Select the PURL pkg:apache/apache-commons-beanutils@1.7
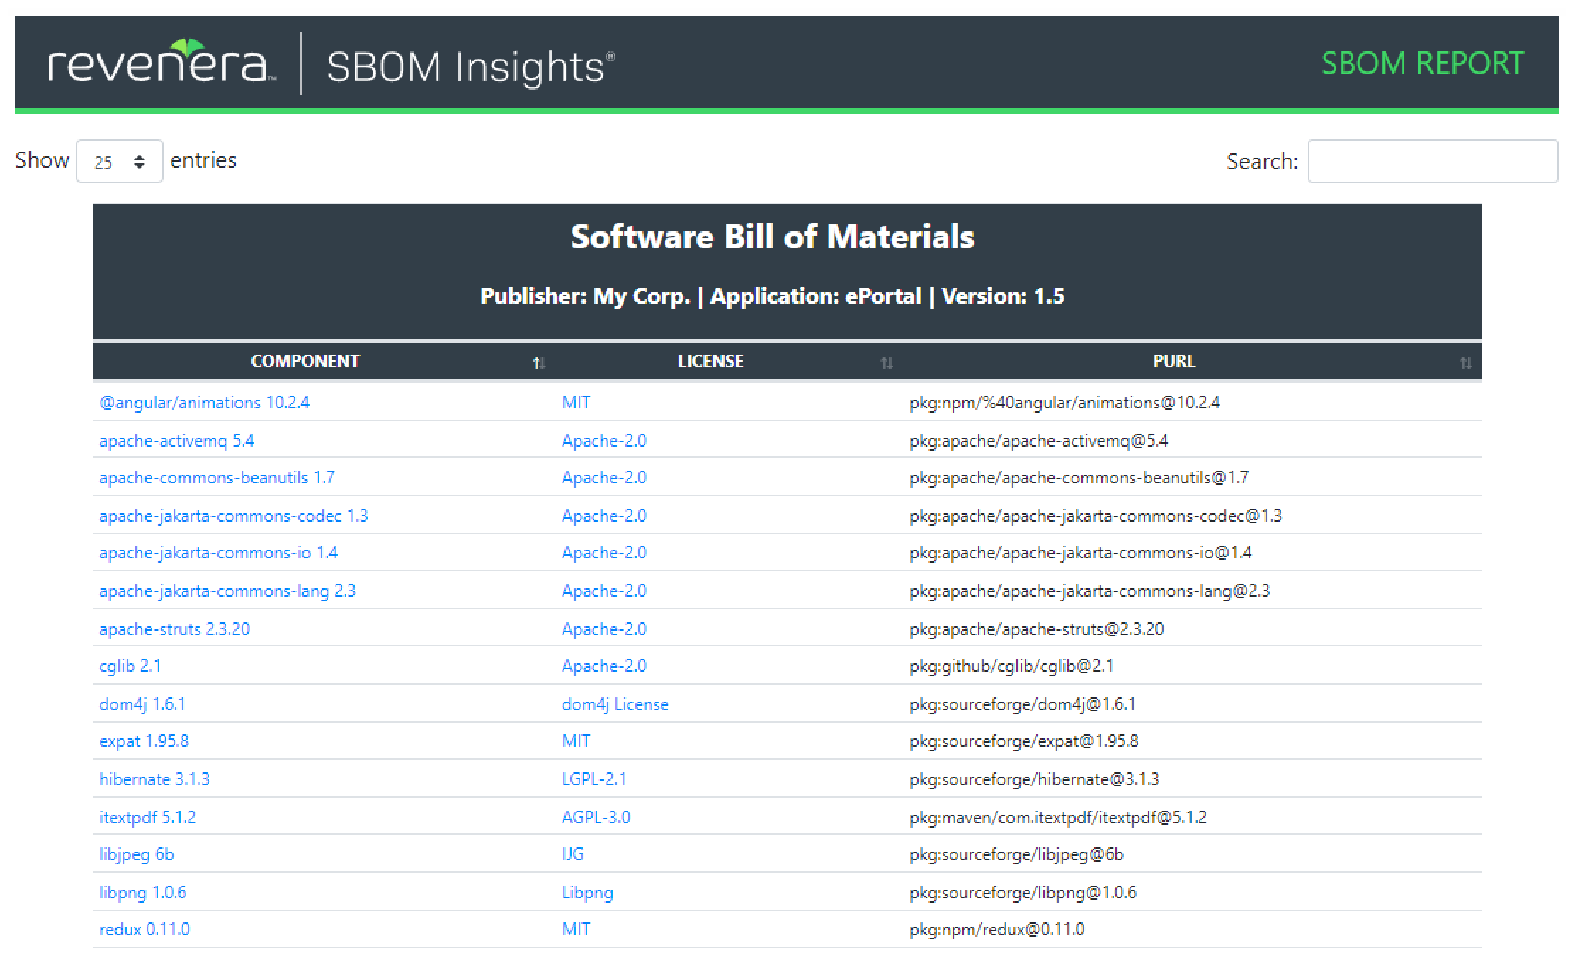 pyautogui.click(x=1079, y=478)
